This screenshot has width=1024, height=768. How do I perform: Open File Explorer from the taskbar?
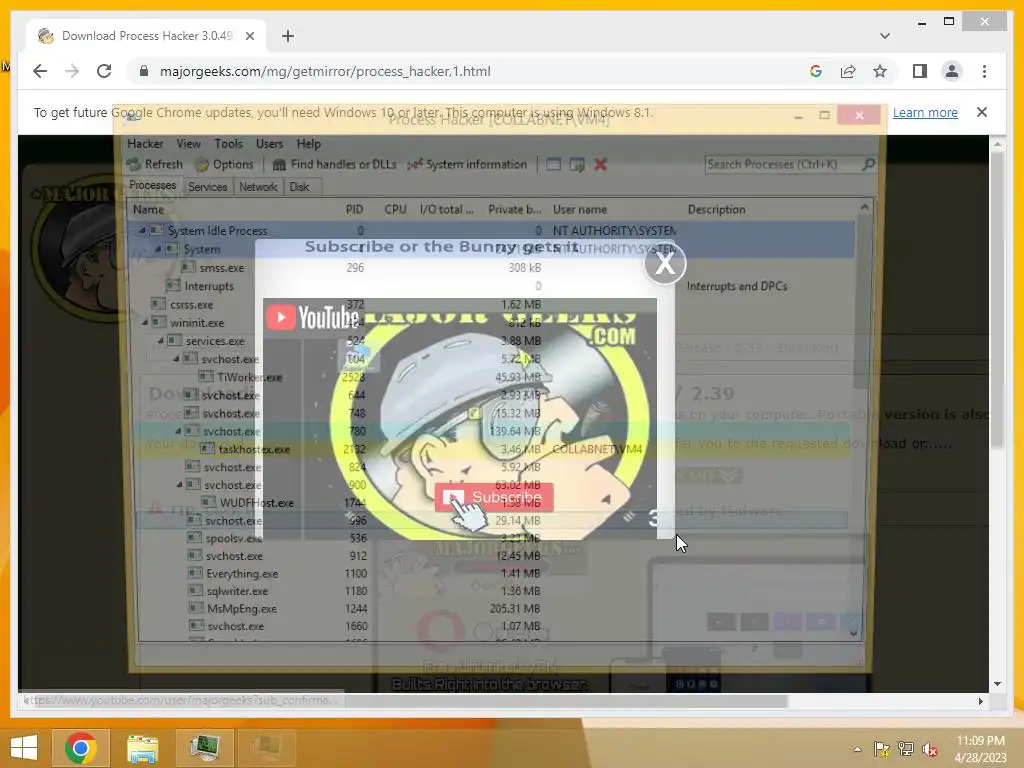coord(142,748)
